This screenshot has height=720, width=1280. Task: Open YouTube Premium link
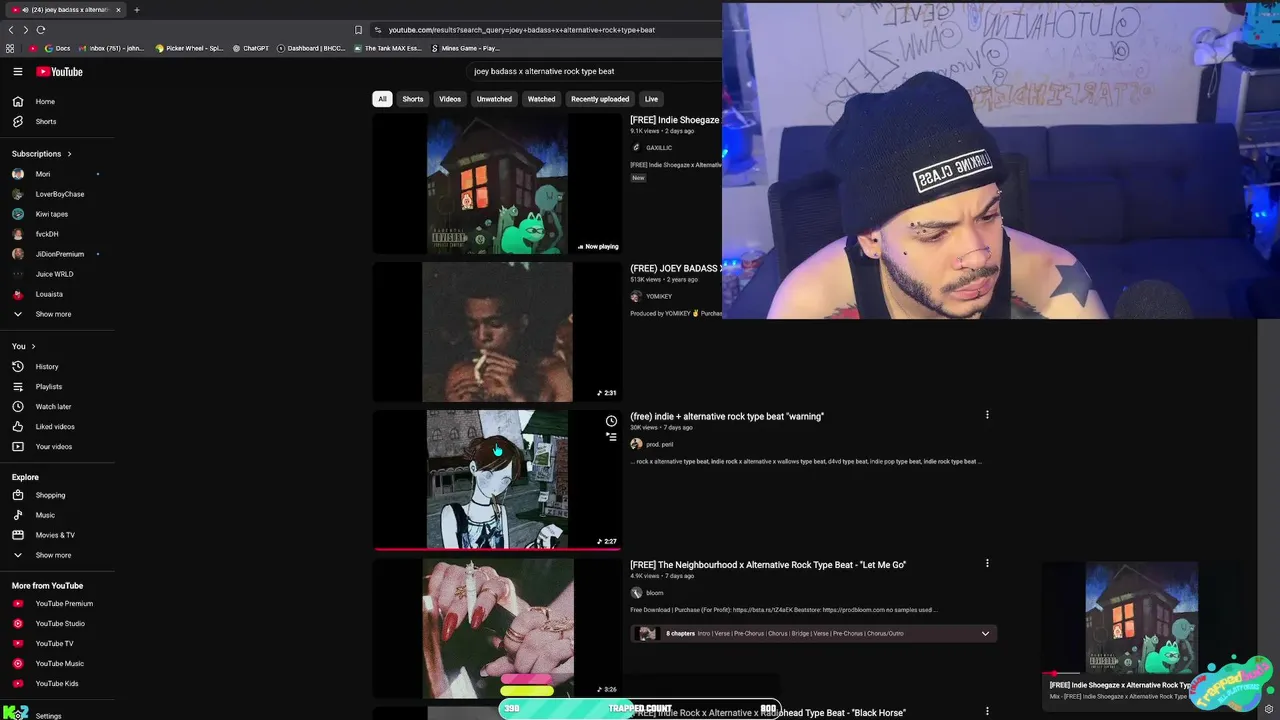coord(52,603)
